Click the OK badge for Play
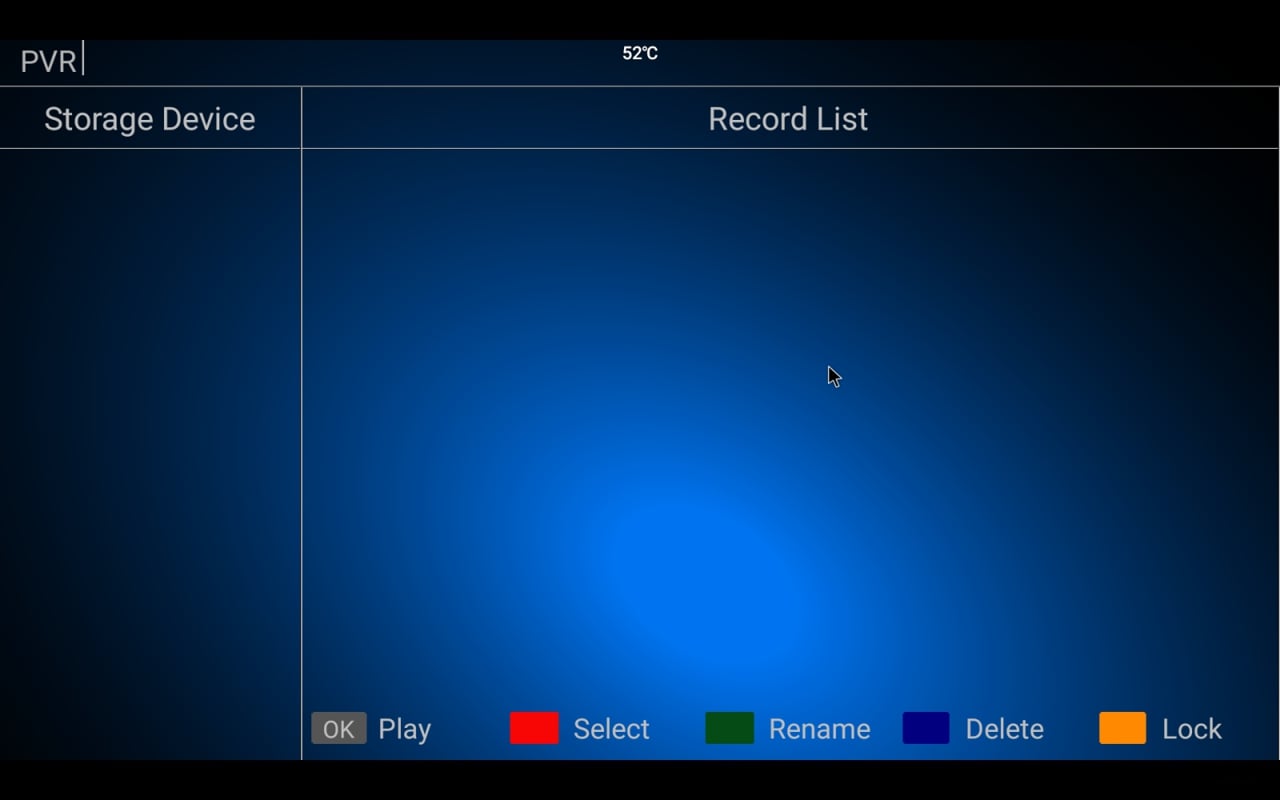This screenshot has height=800, width=1280. [x=338, y=729]
